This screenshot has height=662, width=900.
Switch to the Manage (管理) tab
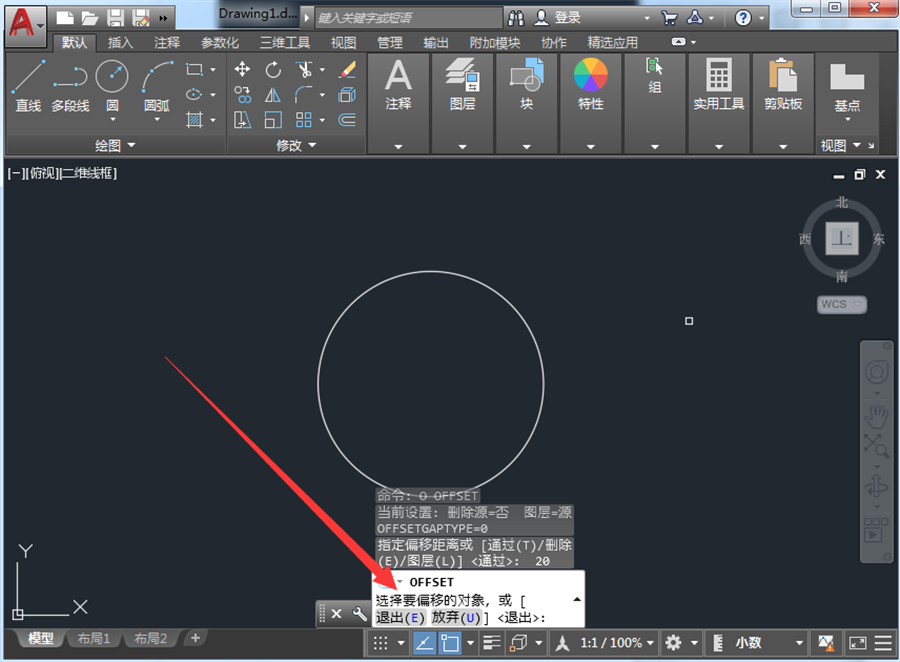[390, 42]
